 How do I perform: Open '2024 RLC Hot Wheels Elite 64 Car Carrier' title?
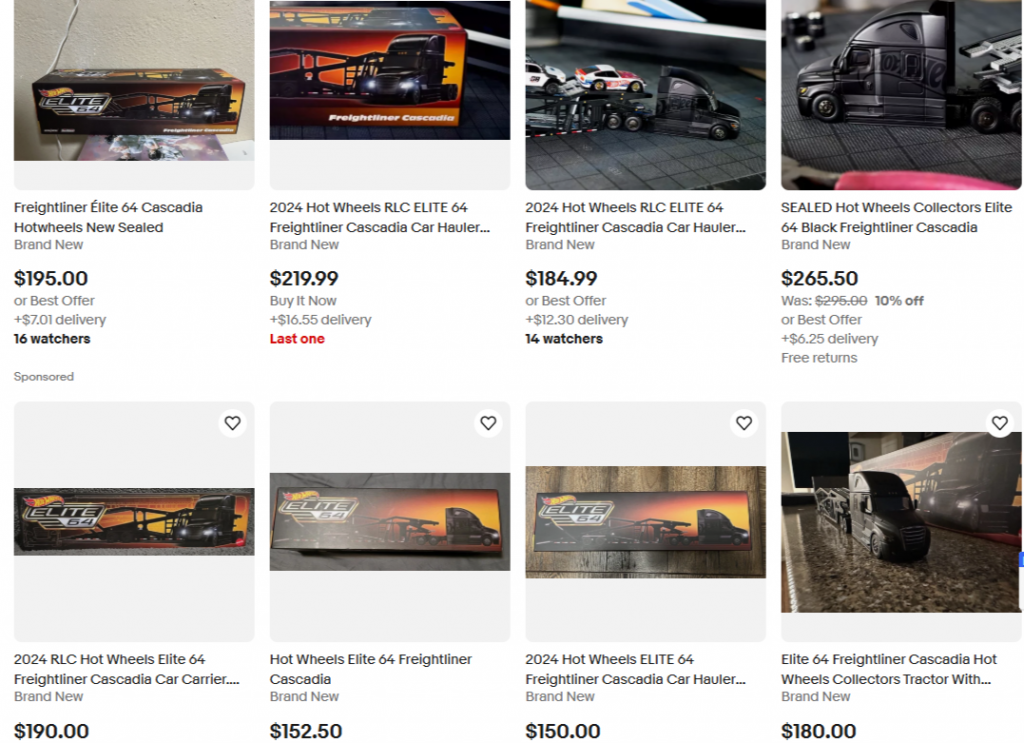pos(127,669)
